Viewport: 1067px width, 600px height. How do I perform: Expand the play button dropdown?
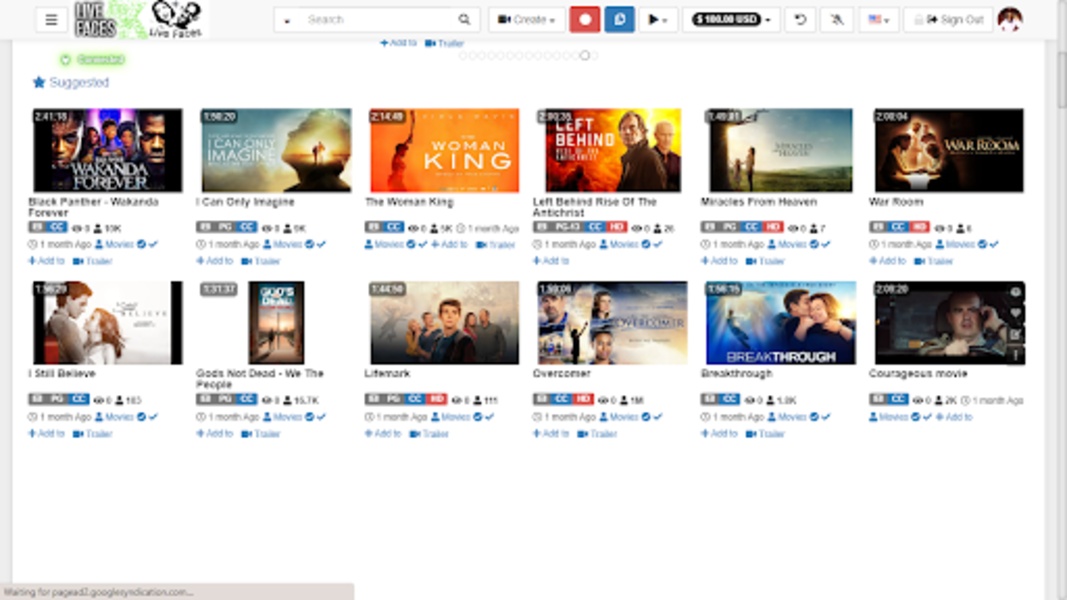click(657, 20)
